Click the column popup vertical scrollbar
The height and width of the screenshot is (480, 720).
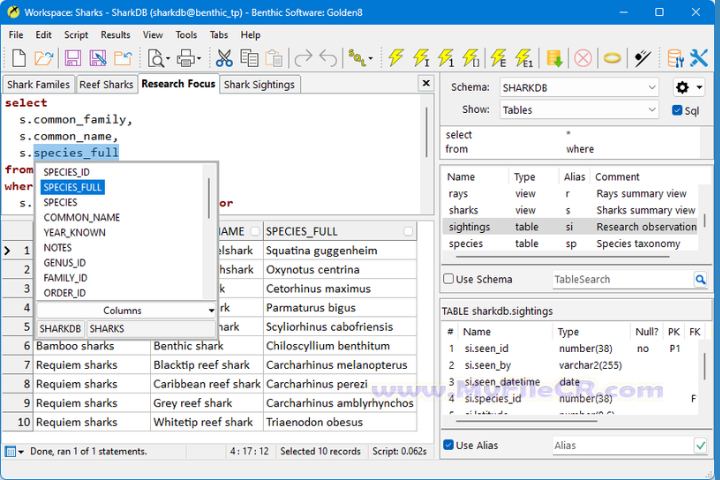(x=209, y=198)
